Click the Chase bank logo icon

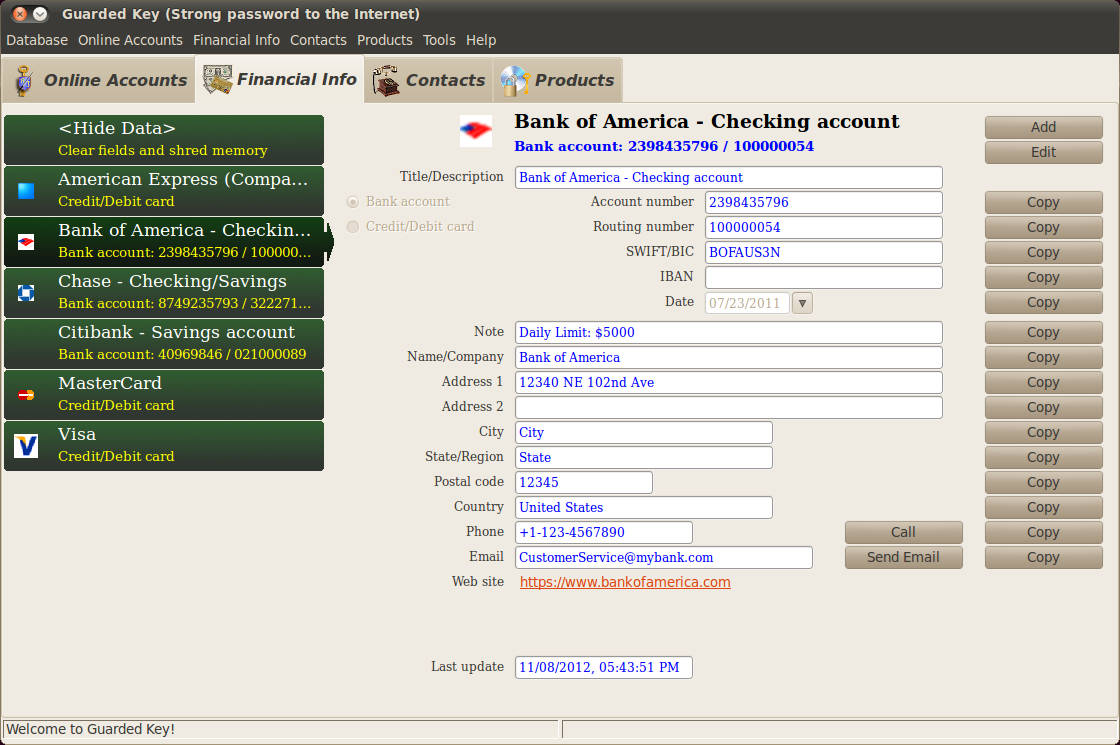[26, 293]
